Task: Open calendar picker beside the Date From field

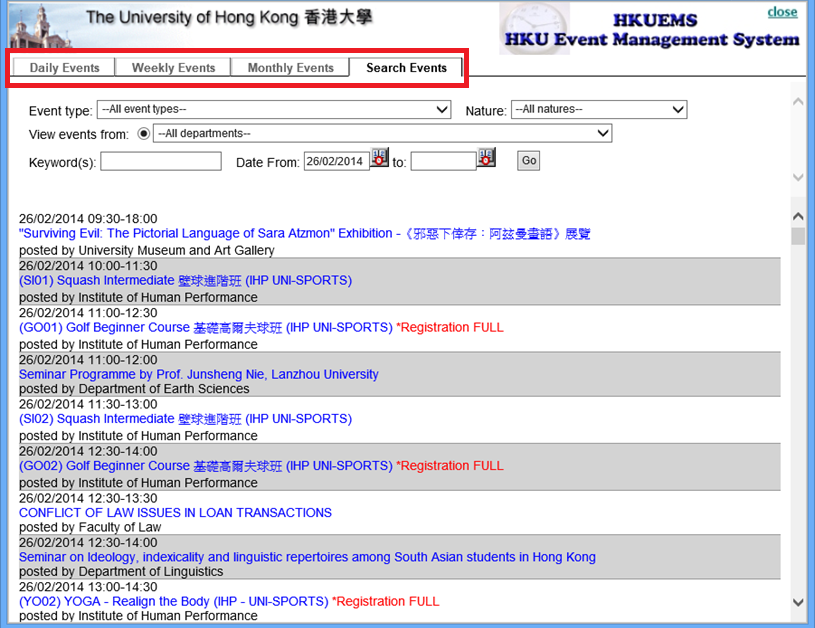Action: pos(379,160)
